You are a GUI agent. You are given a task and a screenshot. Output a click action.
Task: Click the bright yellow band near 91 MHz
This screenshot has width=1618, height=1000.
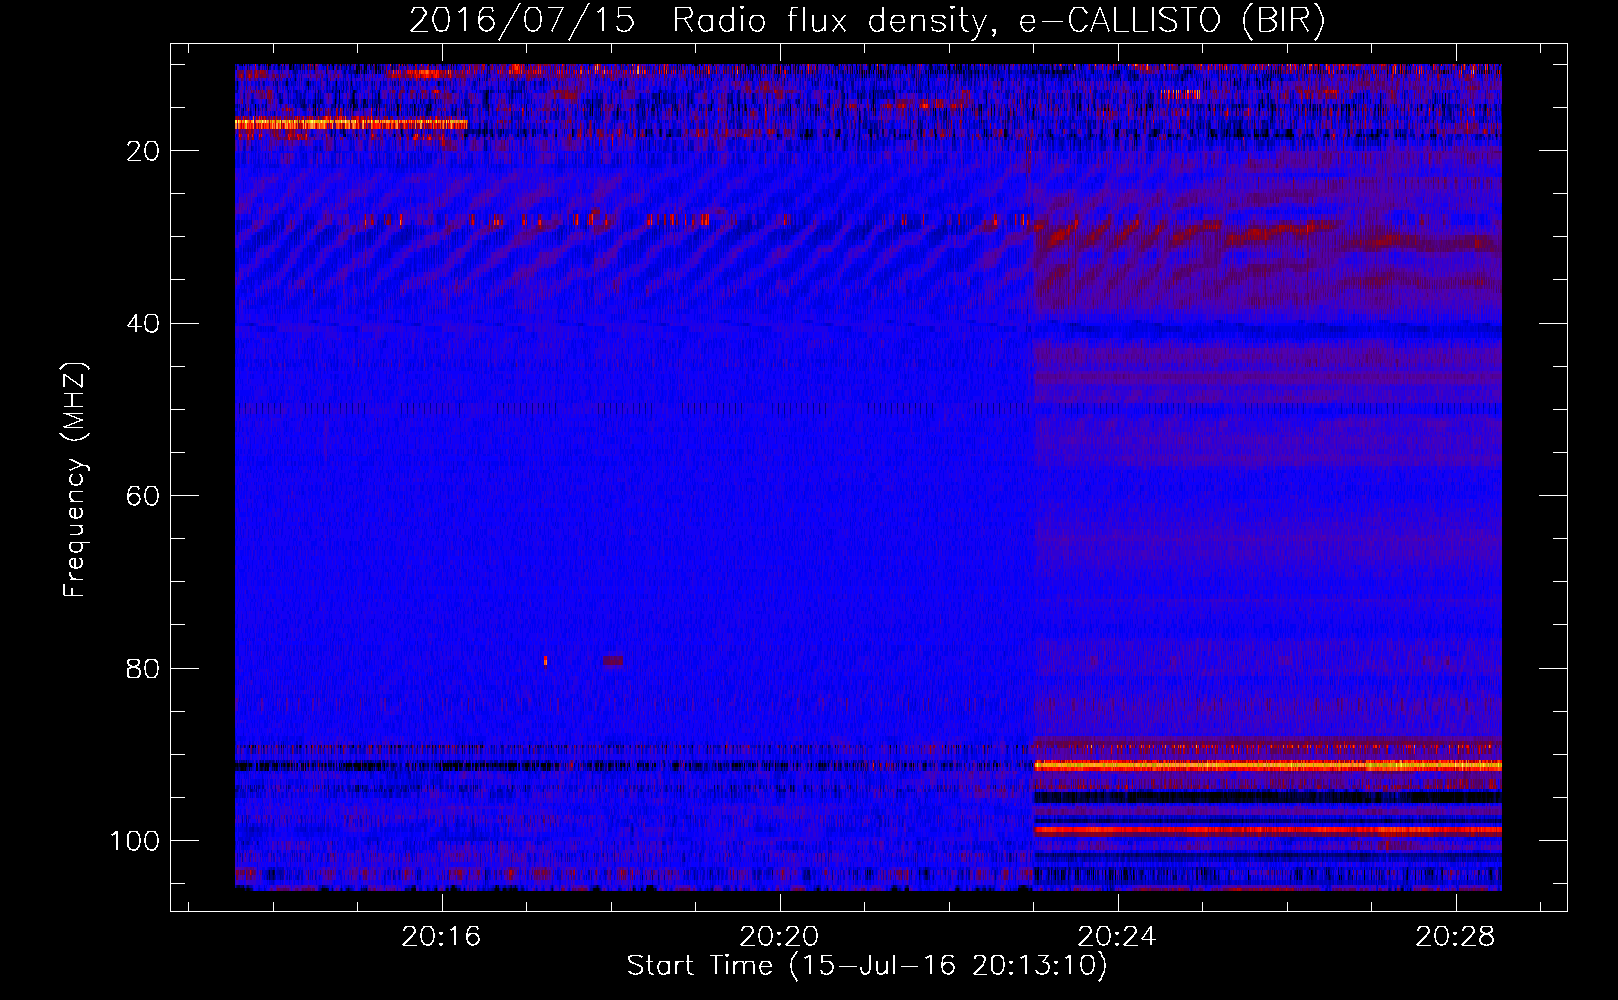coord(1267,765)
